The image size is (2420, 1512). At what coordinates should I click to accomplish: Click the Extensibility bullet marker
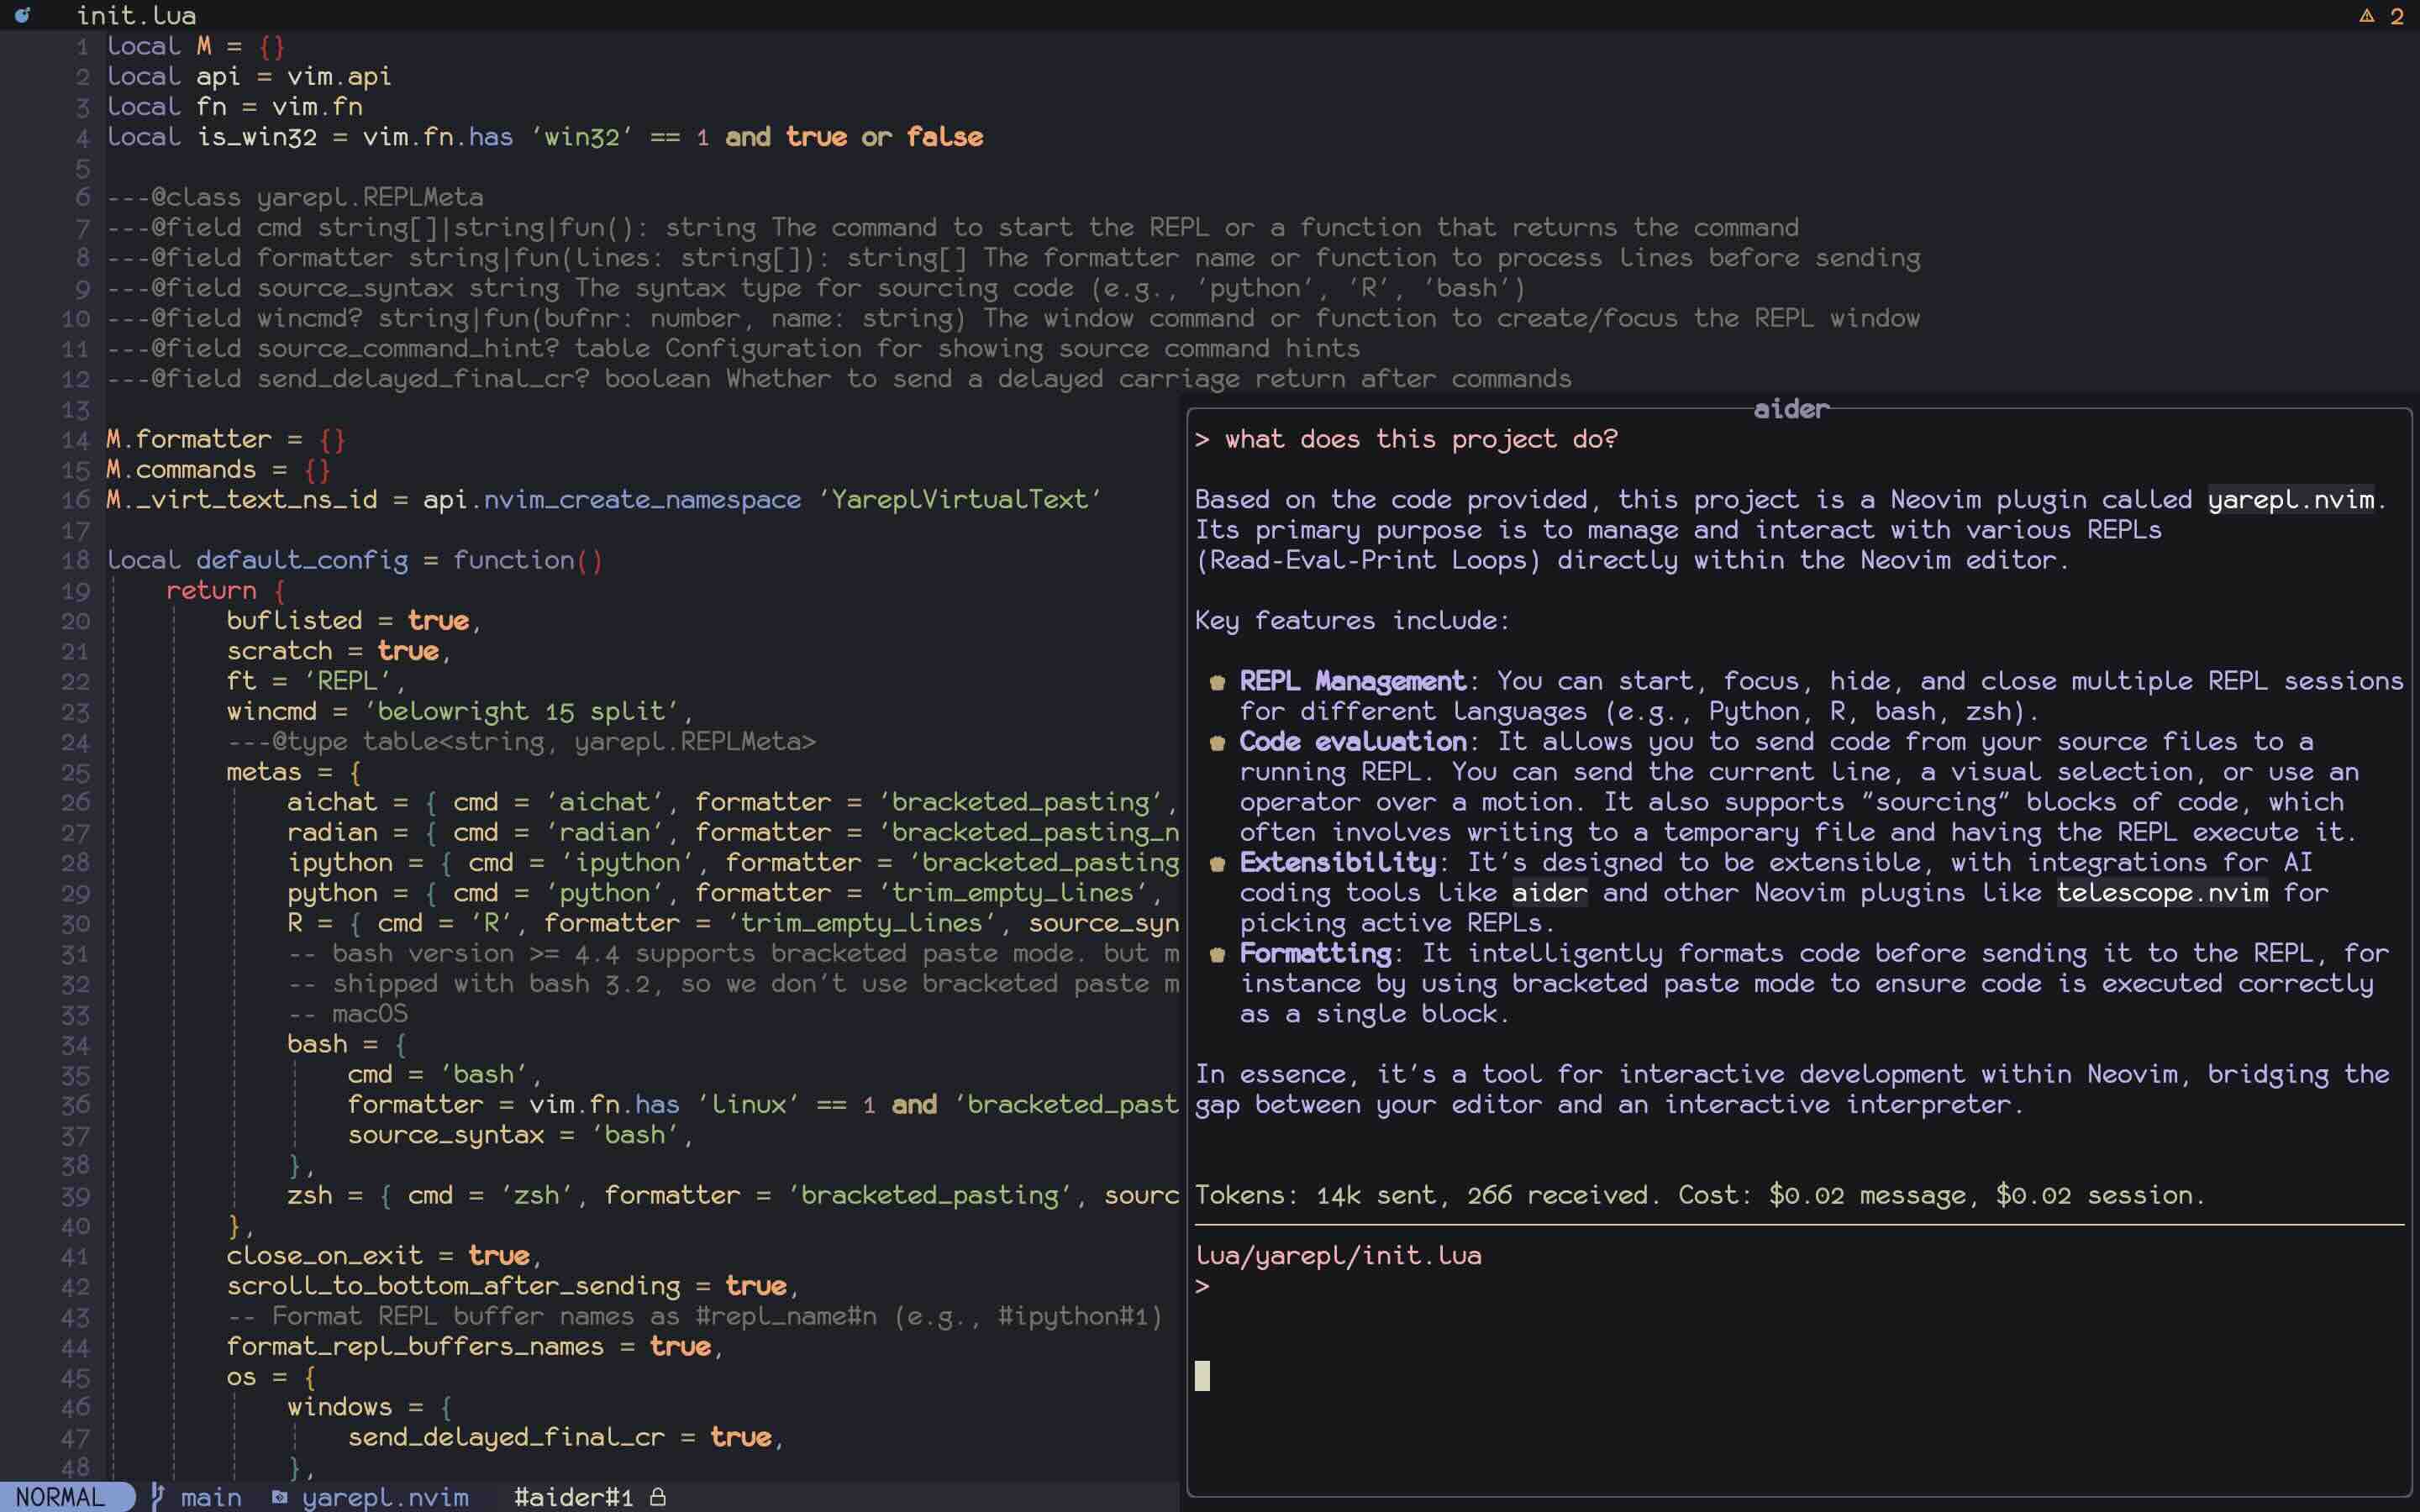(1217, 864)
